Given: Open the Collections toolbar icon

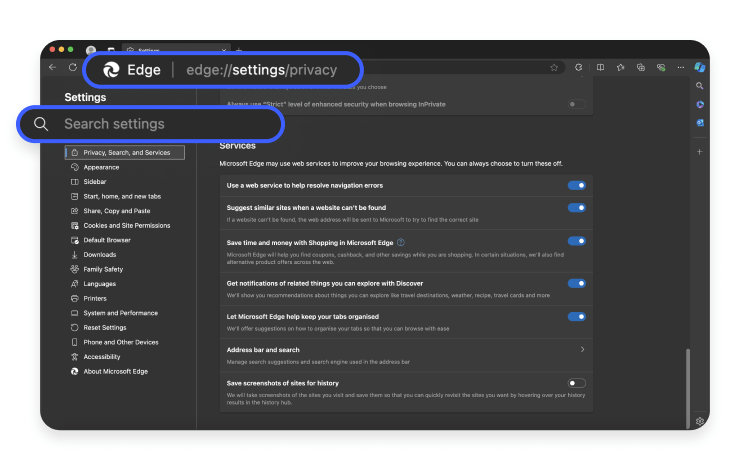Looking at the screenshot, I should click(640, 67).
